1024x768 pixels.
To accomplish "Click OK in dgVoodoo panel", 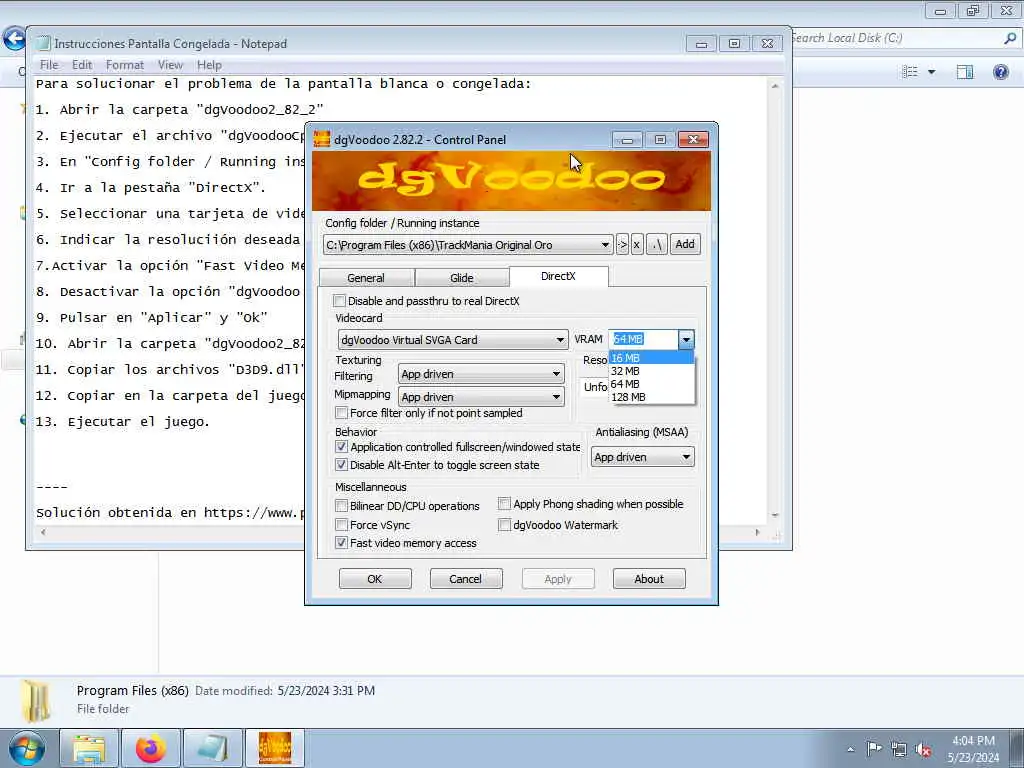I will [x=375, y=579].
